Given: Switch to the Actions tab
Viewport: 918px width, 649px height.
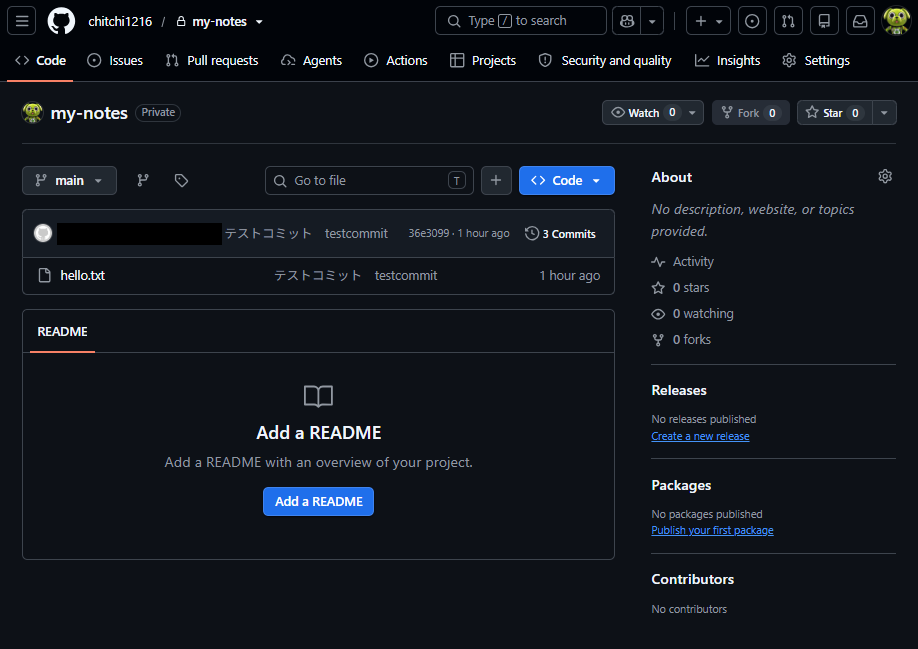Looking at the screenshot, I should click(396, 60).
